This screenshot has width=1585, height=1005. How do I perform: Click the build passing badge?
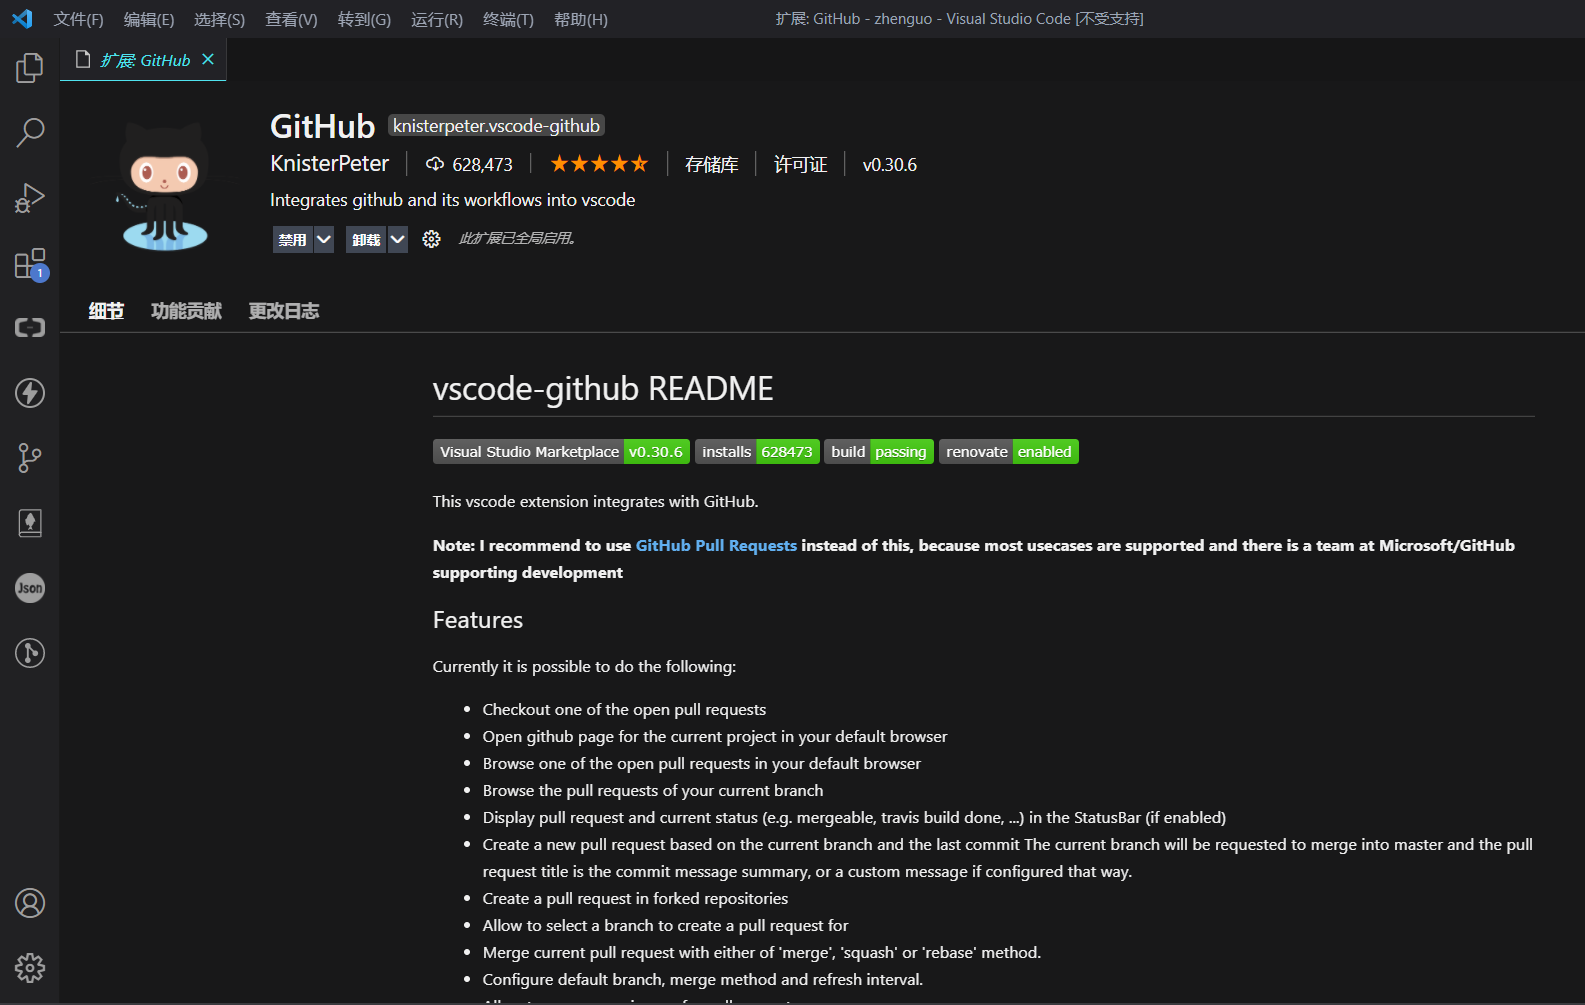click(x=879, y=452)
